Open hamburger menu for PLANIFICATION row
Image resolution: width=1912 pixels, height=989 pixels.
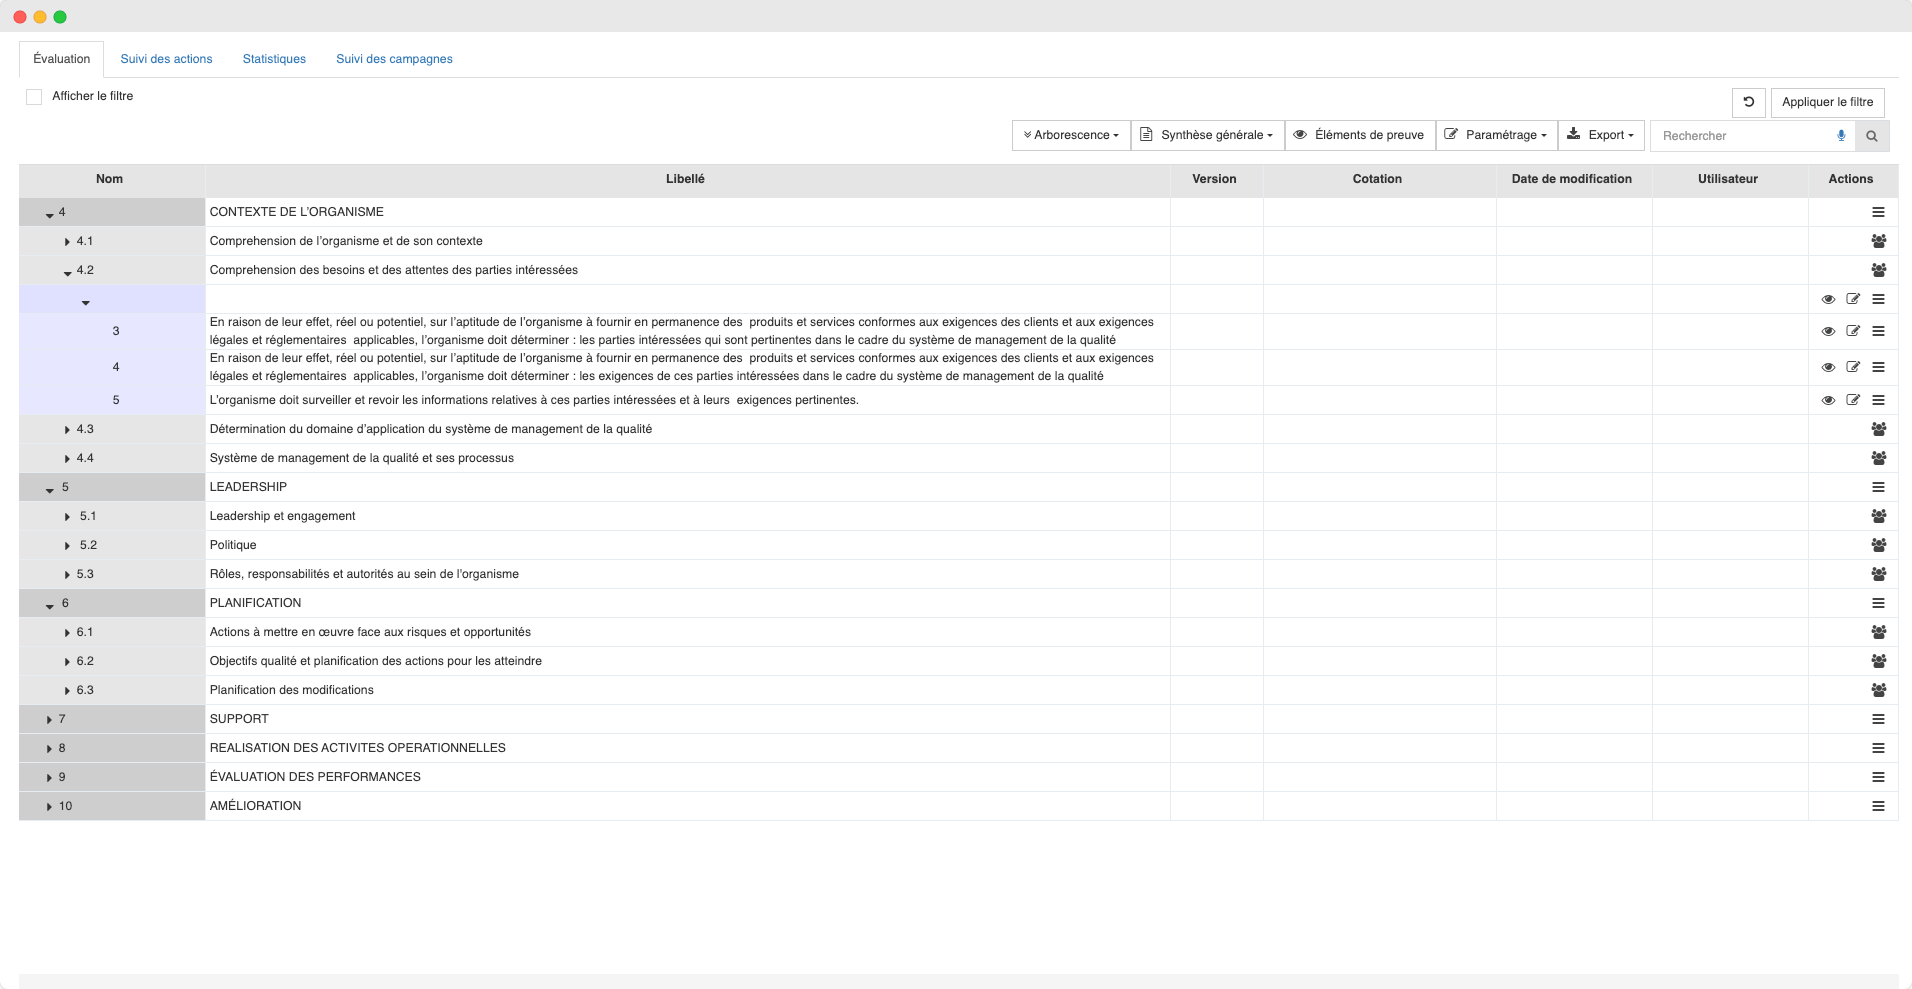1878,603
